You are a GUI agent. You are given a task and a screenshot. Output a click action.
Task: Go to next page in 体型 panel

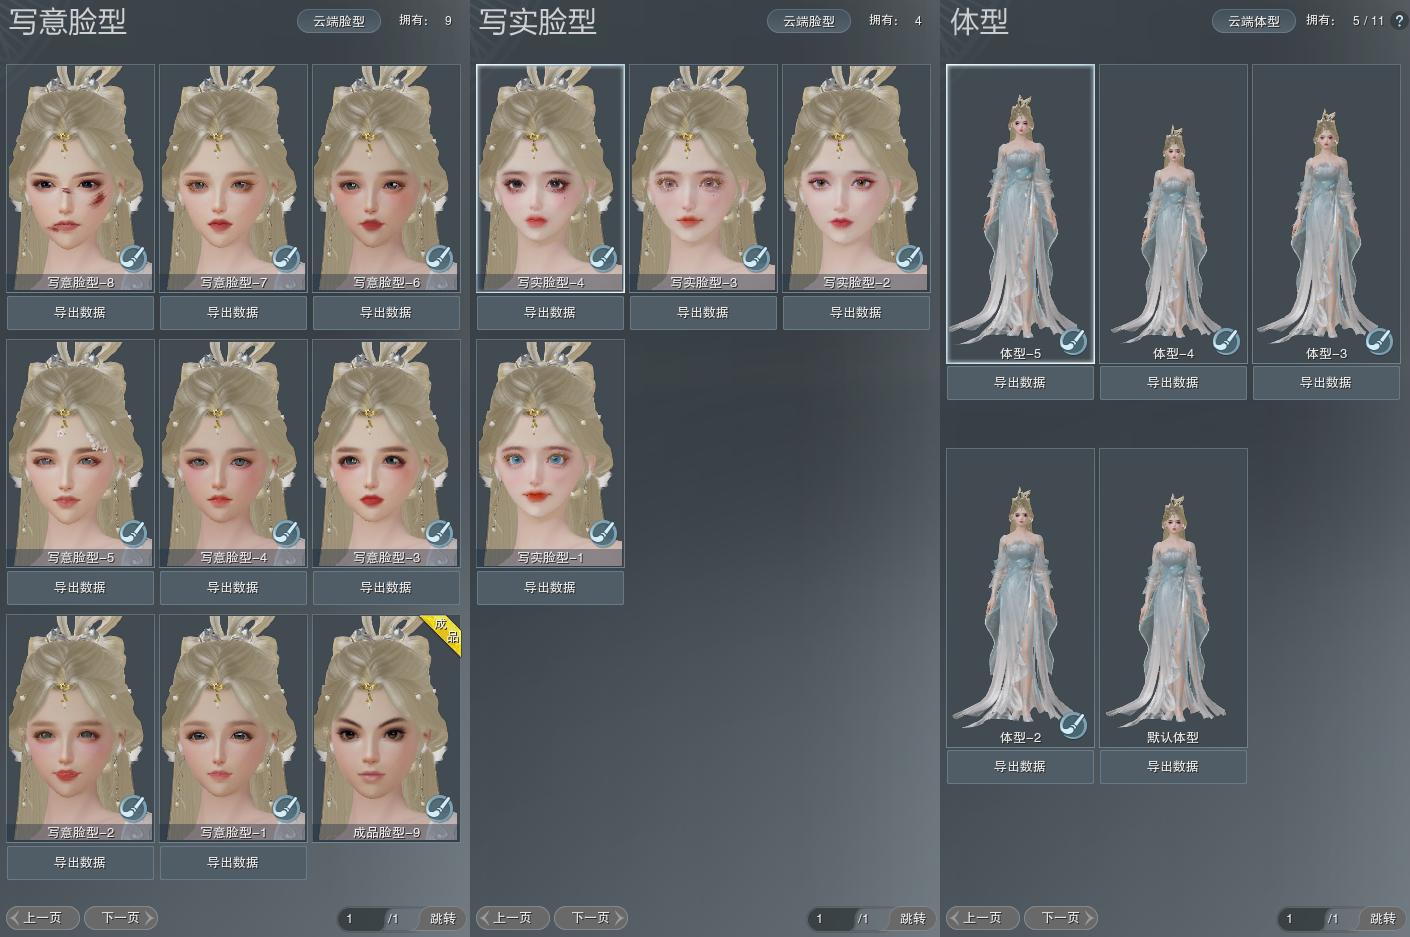[x=1061, y=917]
